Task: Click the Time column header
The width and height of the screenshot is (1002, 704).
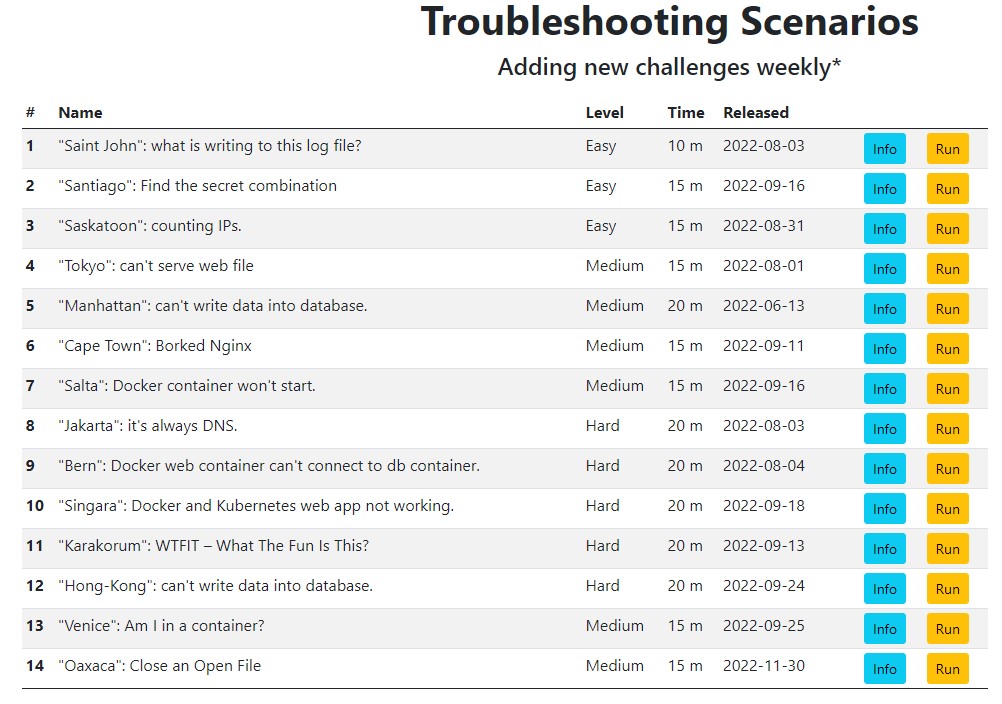Action: (686, 113)
